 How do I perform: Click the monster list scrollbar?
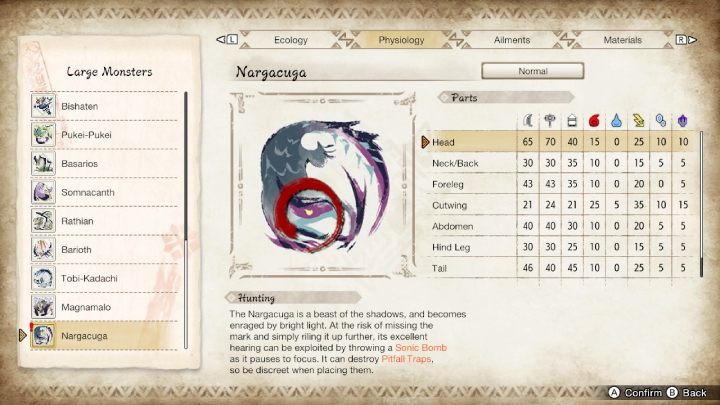pyautogui.click(x=186, y=220)
